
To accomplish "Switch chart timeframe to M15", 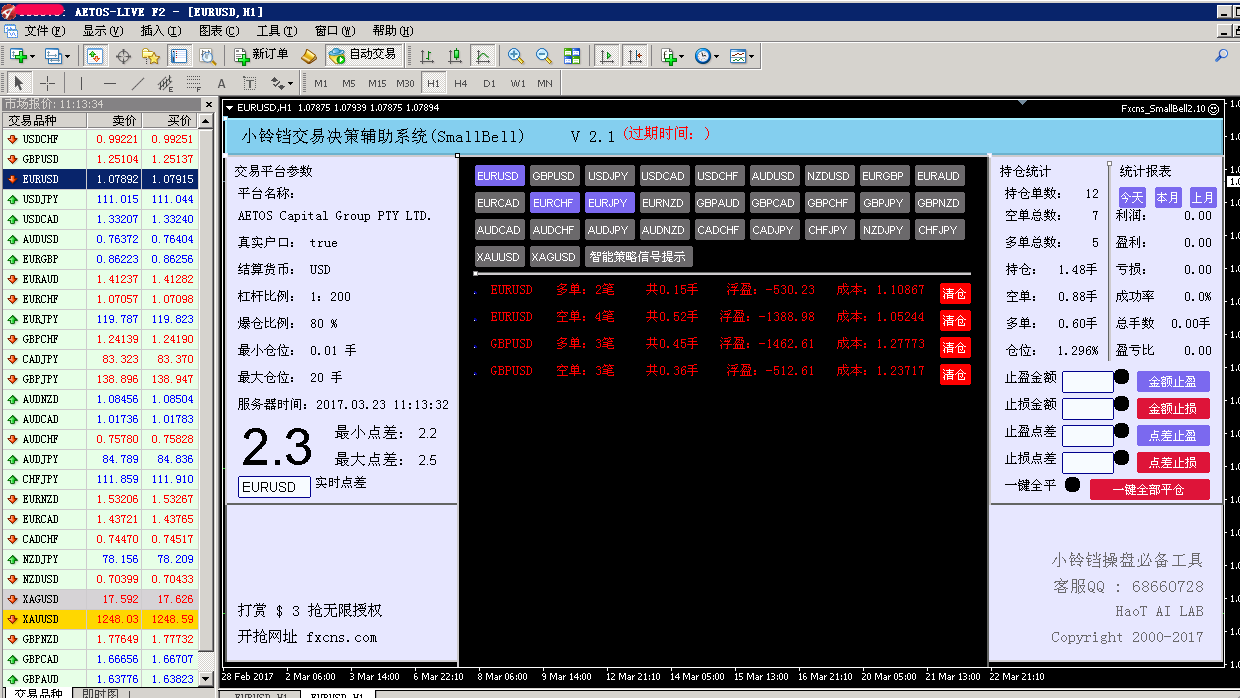I will (377, 83).
